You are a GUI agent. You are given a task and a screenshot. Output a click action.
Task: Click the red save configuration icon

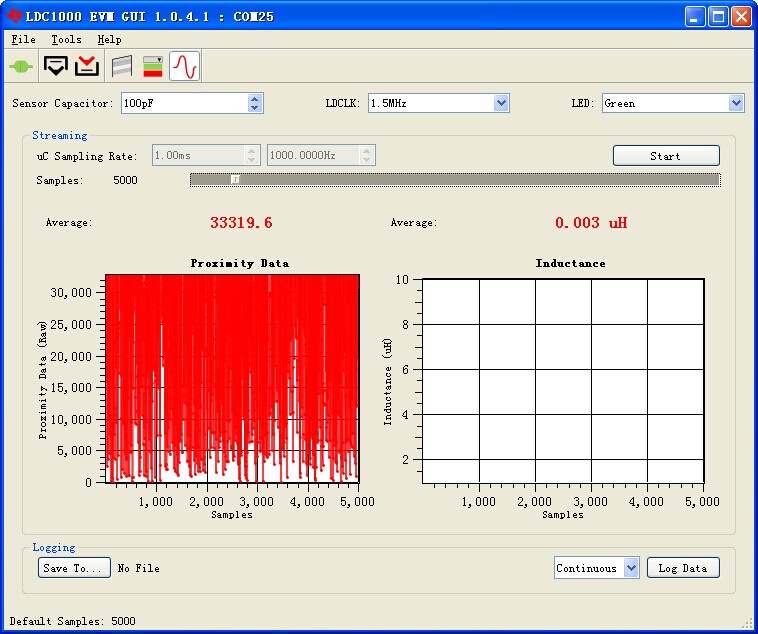tap(87, 66)
